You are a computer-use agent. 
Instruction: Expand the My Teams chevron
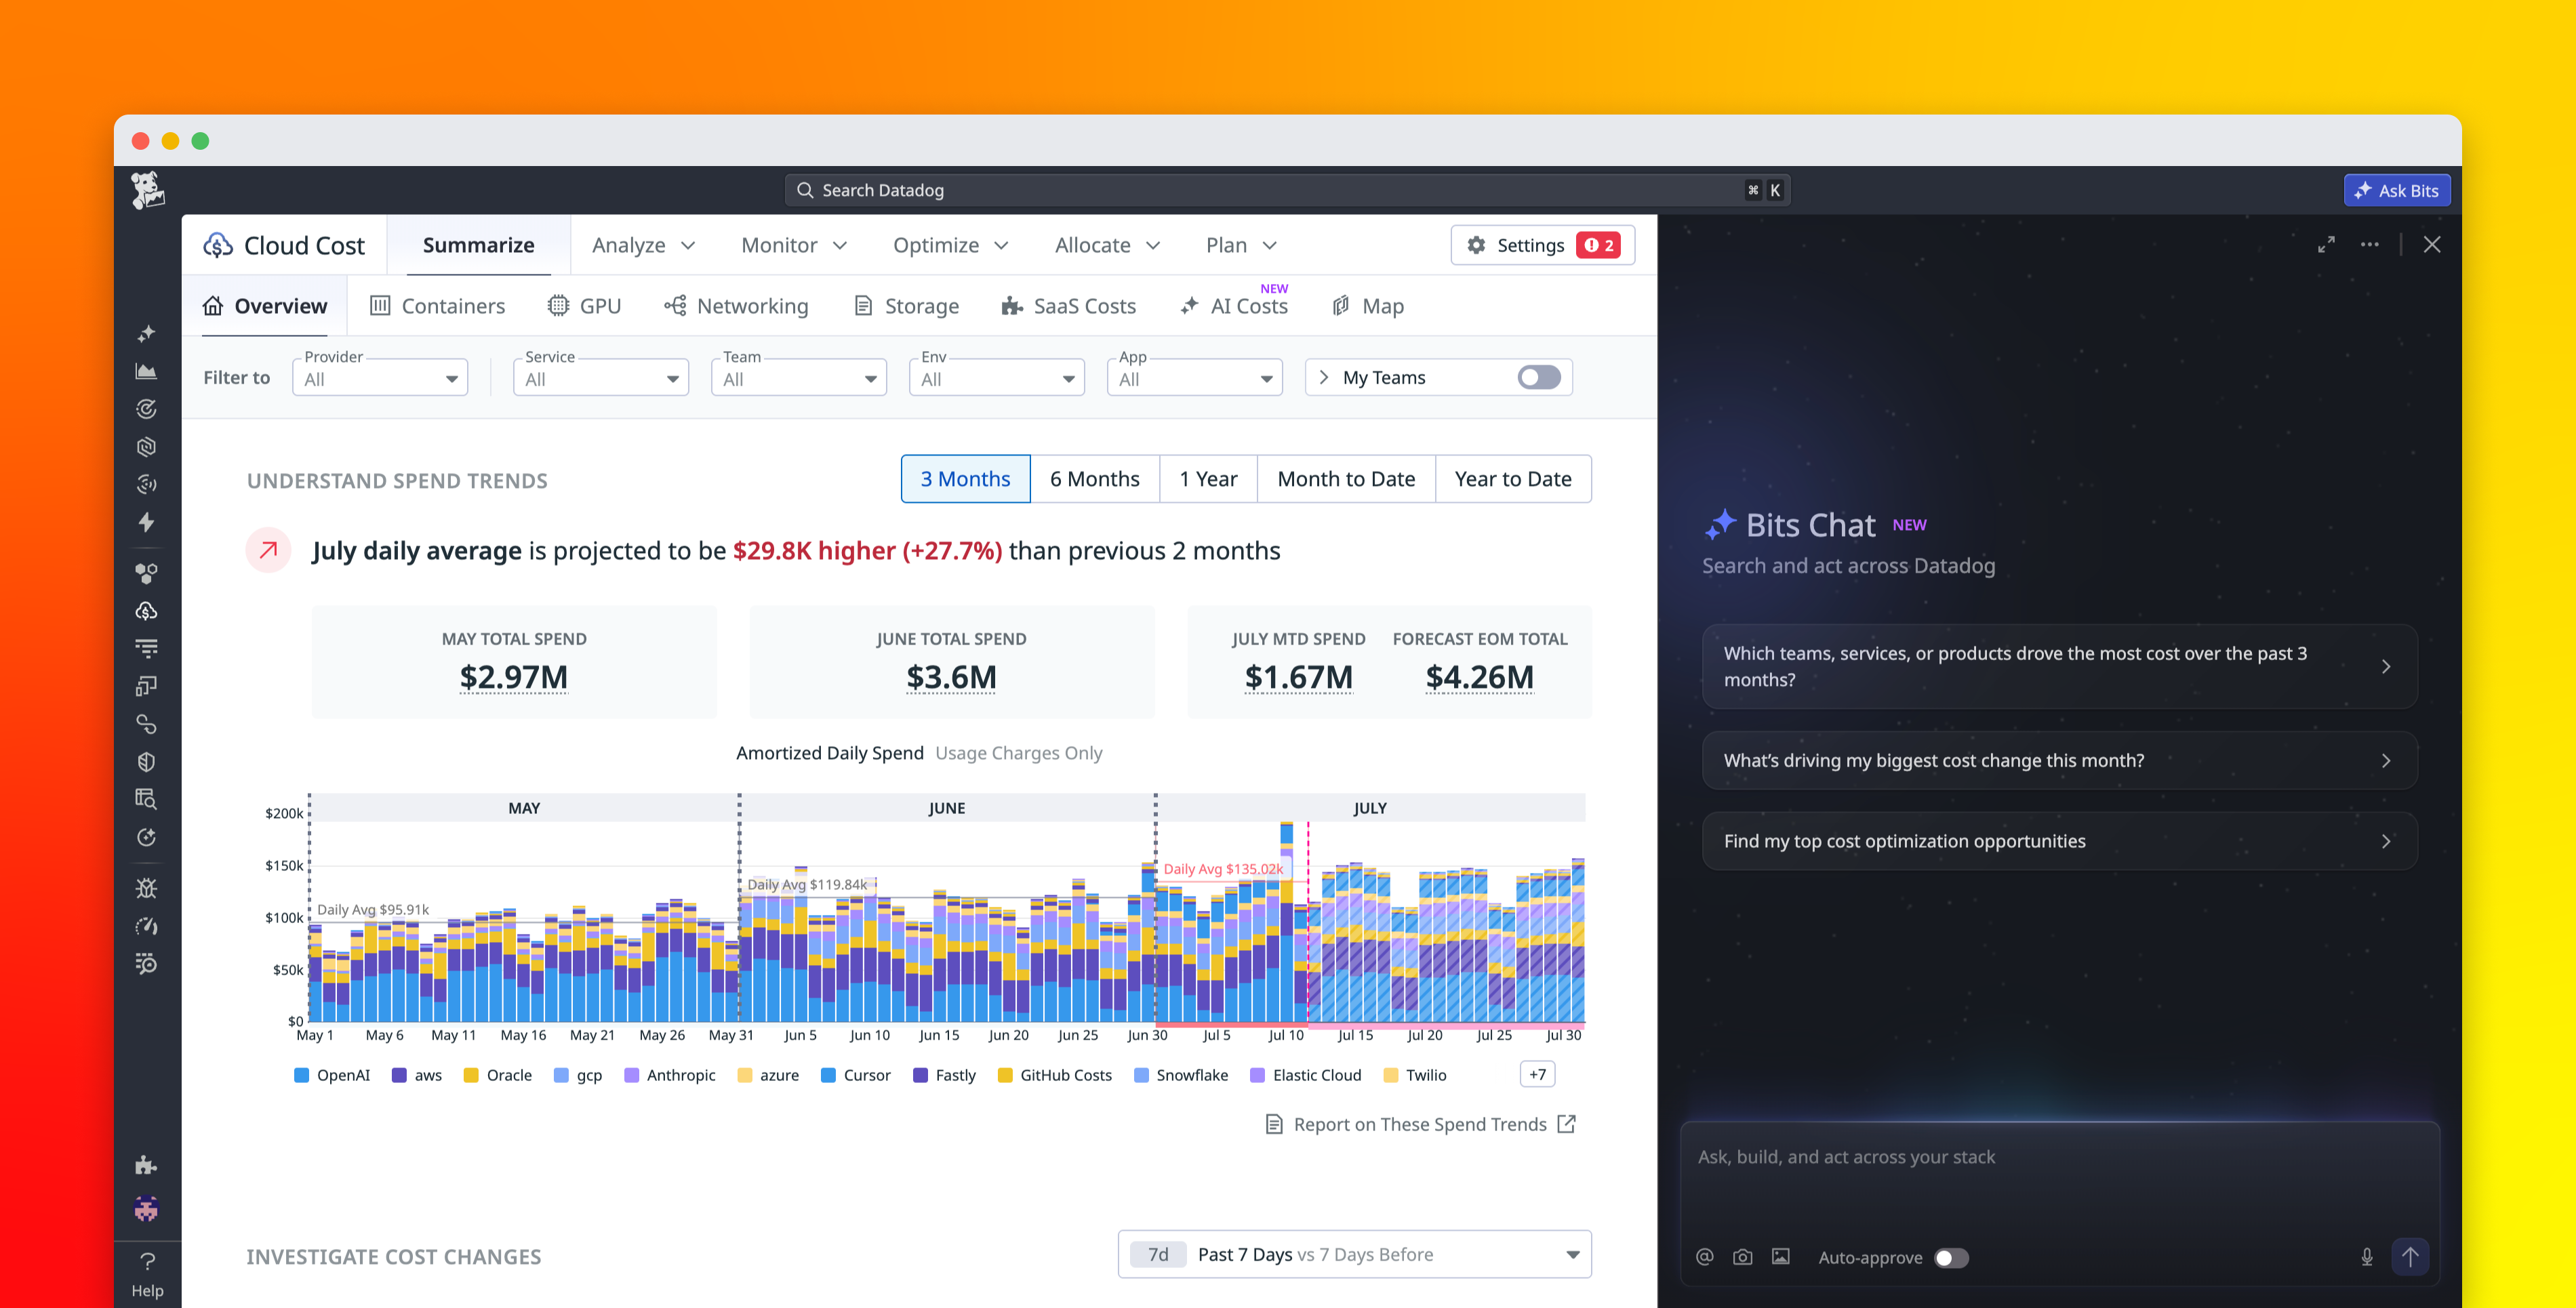pos(1324,377)
